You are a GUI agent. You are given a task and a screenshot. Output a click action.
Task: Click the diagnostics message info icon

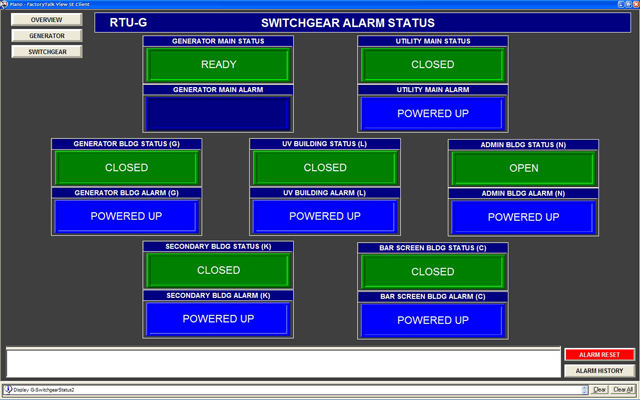tap(8, 389)
